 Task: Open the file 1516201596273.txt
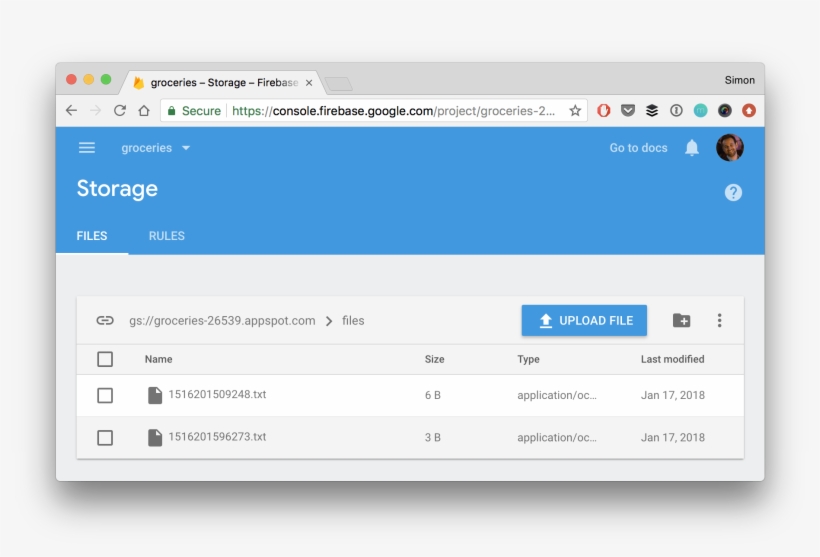217,437
